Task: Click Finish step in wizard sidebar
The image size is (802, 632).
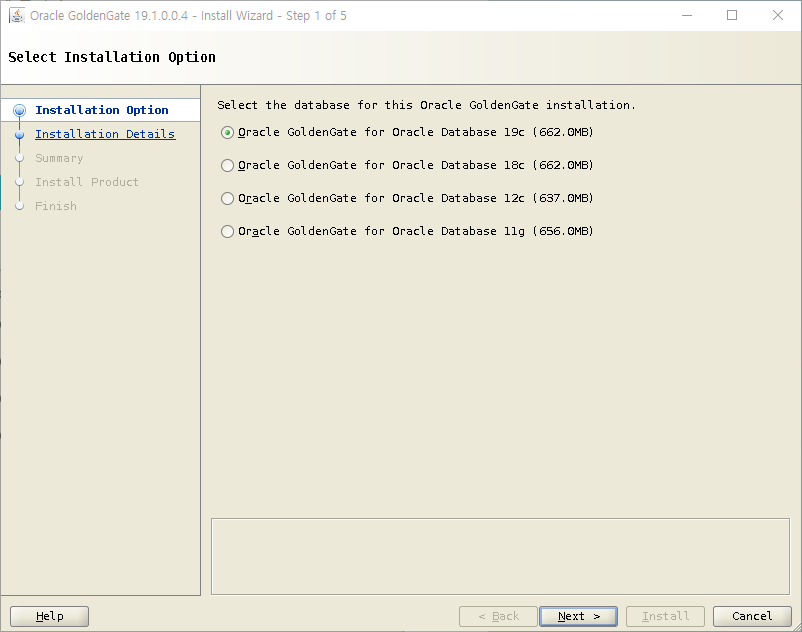Action: click(x=56, y=206)
